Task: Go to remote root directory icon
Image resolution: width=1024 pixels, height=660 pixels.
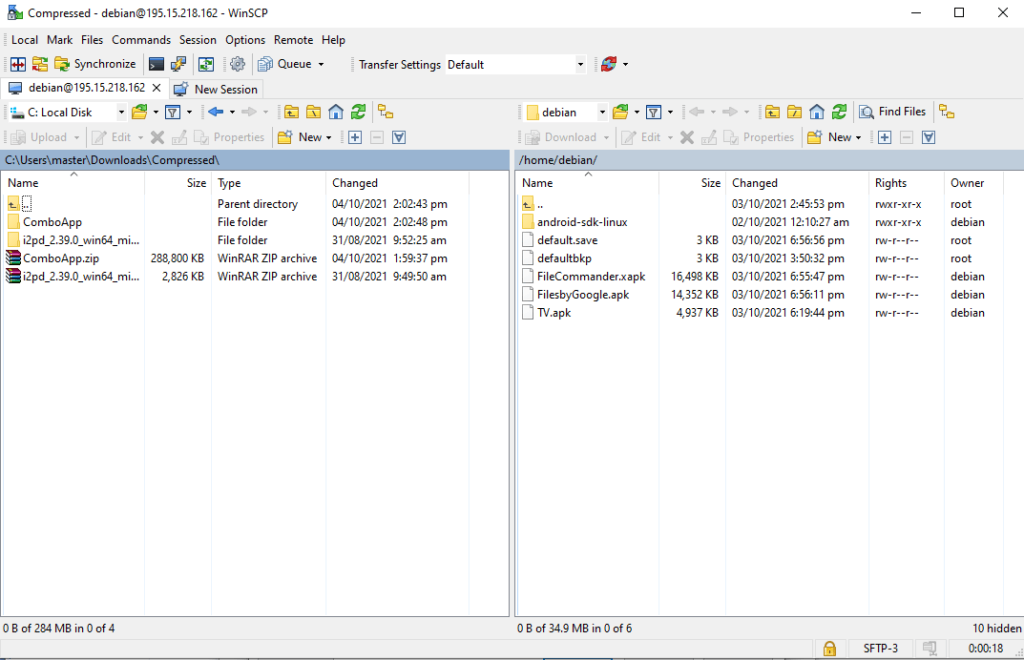Action: pos(794,112)
